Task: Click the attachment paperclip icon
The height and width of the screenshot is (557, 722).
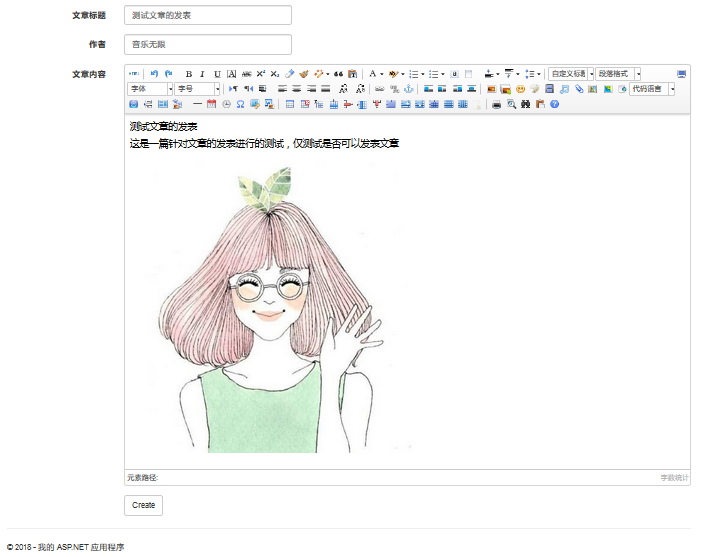Action: tap(579, 89)
